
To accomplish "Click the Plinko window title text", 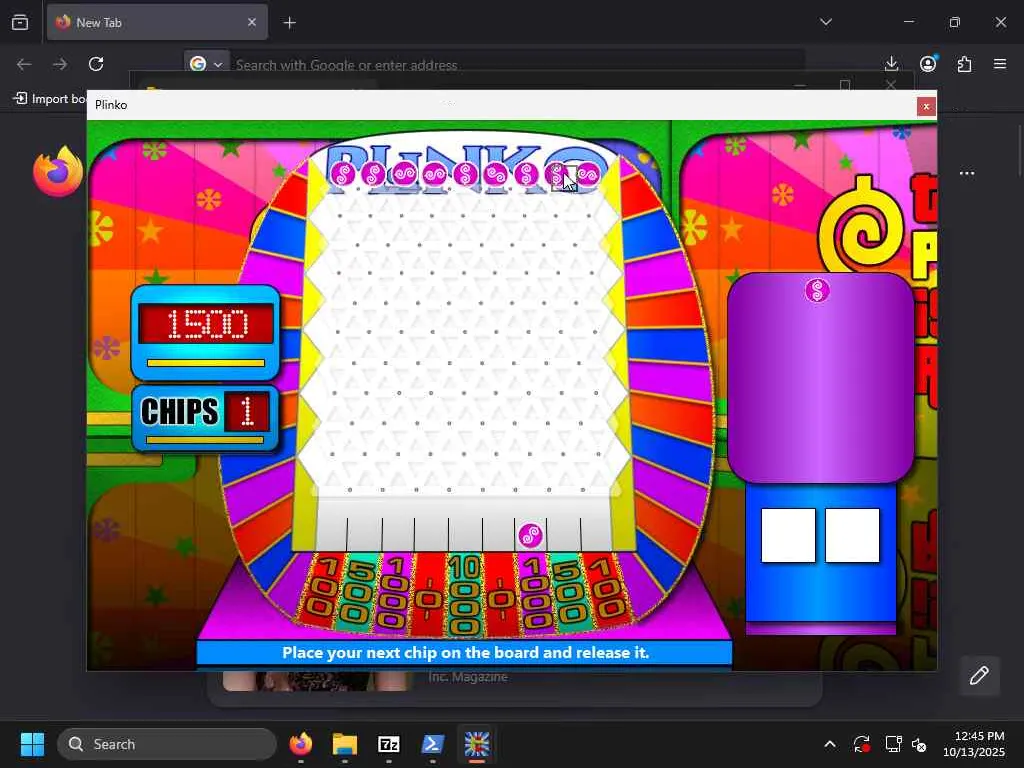I will pos(111,105).
